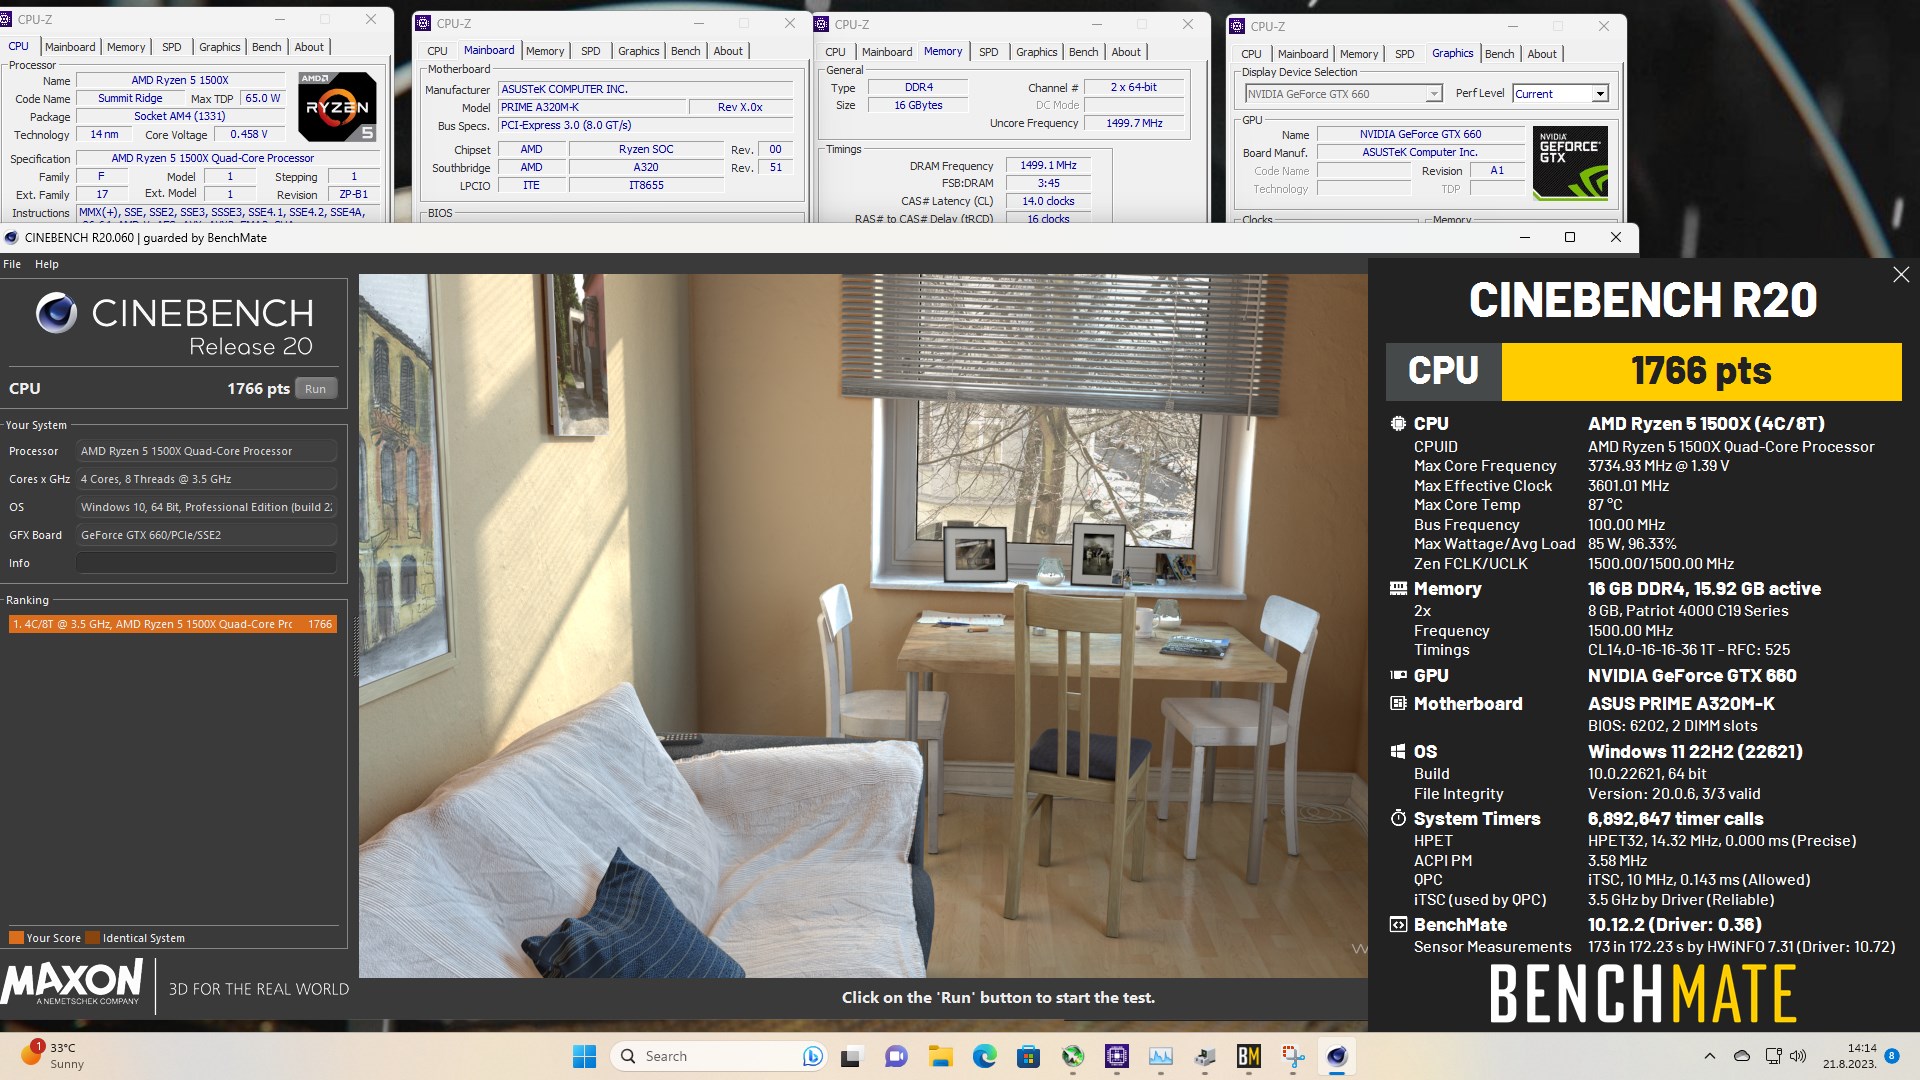This screenshot has width=1920, height=1080.
Task: Open Task View on the taskbar
Action: click(851, 1056)
